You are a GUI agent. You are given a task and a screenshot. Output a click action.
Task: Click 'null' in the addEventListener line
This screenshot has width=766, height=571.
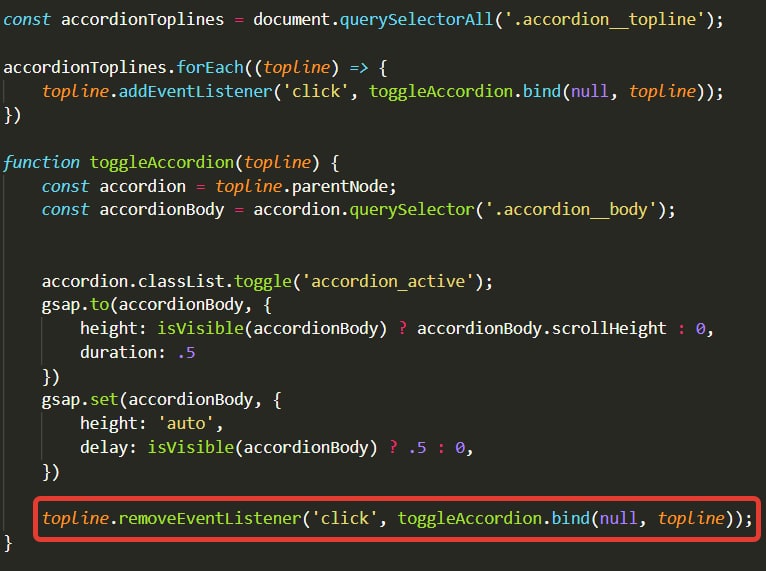[590, 91]
